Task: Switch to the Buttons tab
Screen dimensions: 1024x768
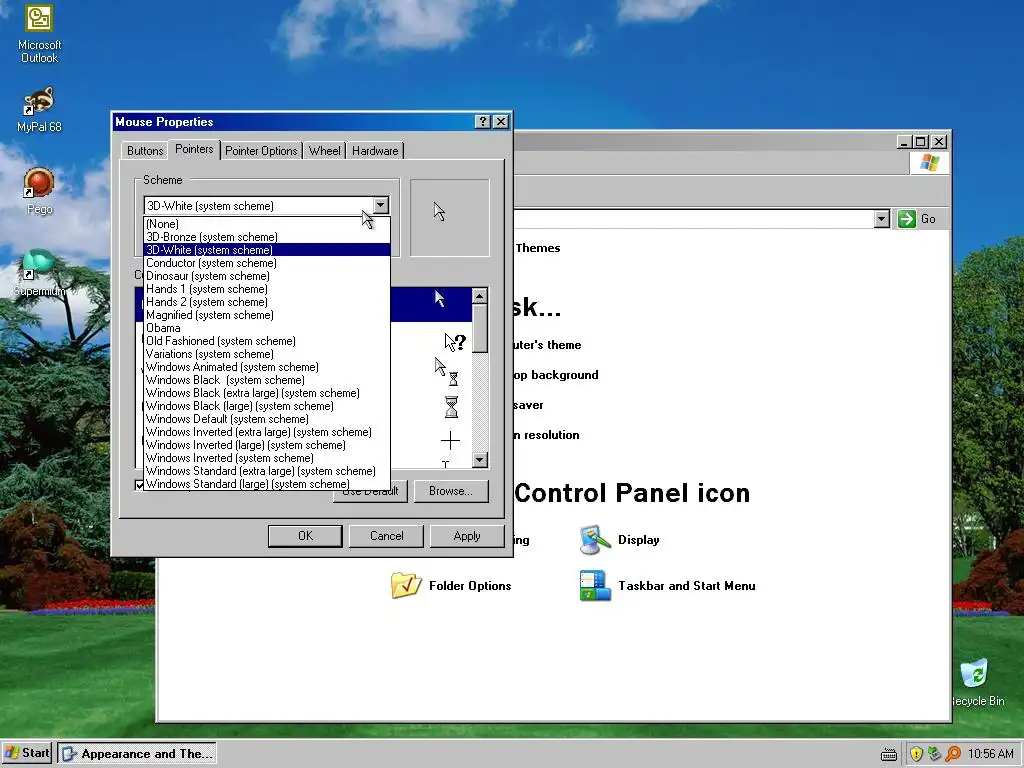Action: pos(145,151)
